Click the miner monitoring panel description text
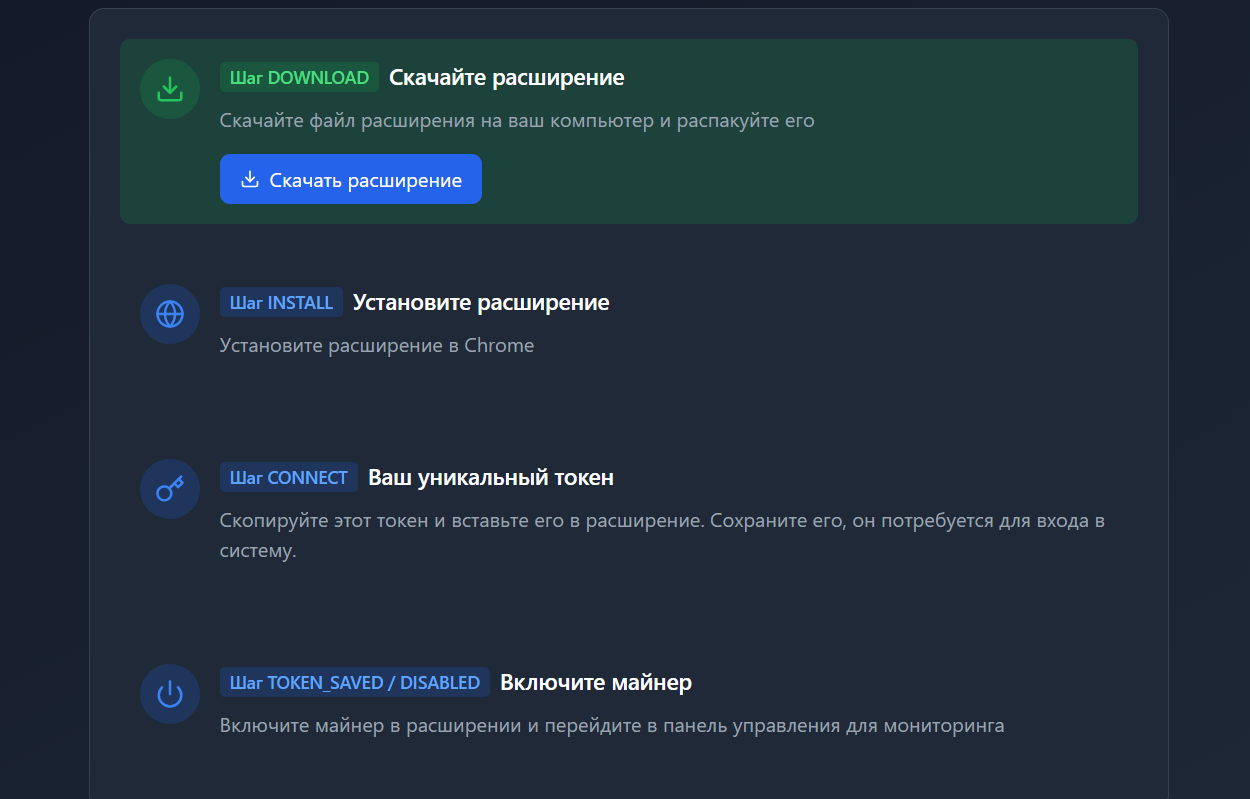The image size is (1250, 799). coord(611,726)
